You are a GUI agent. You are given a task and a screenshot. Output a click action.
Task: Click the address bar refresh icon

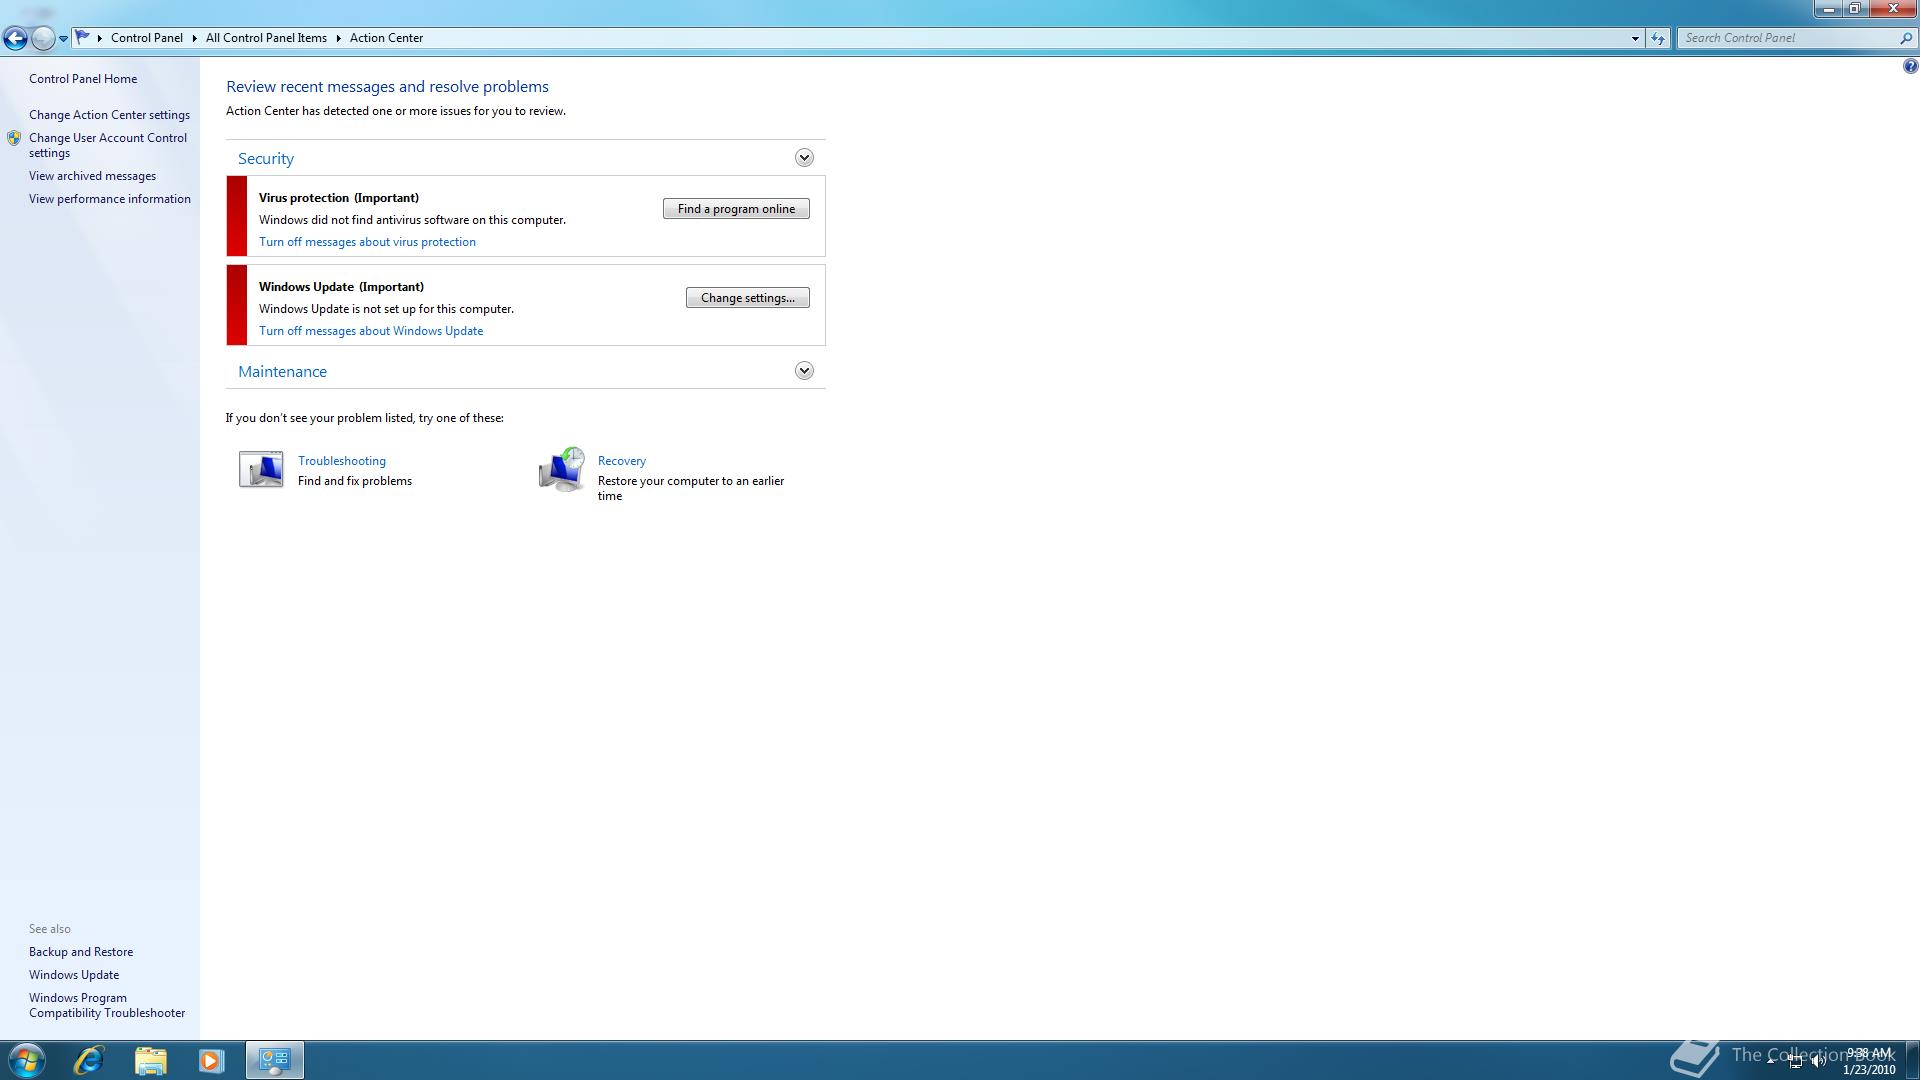[1658, 38]
